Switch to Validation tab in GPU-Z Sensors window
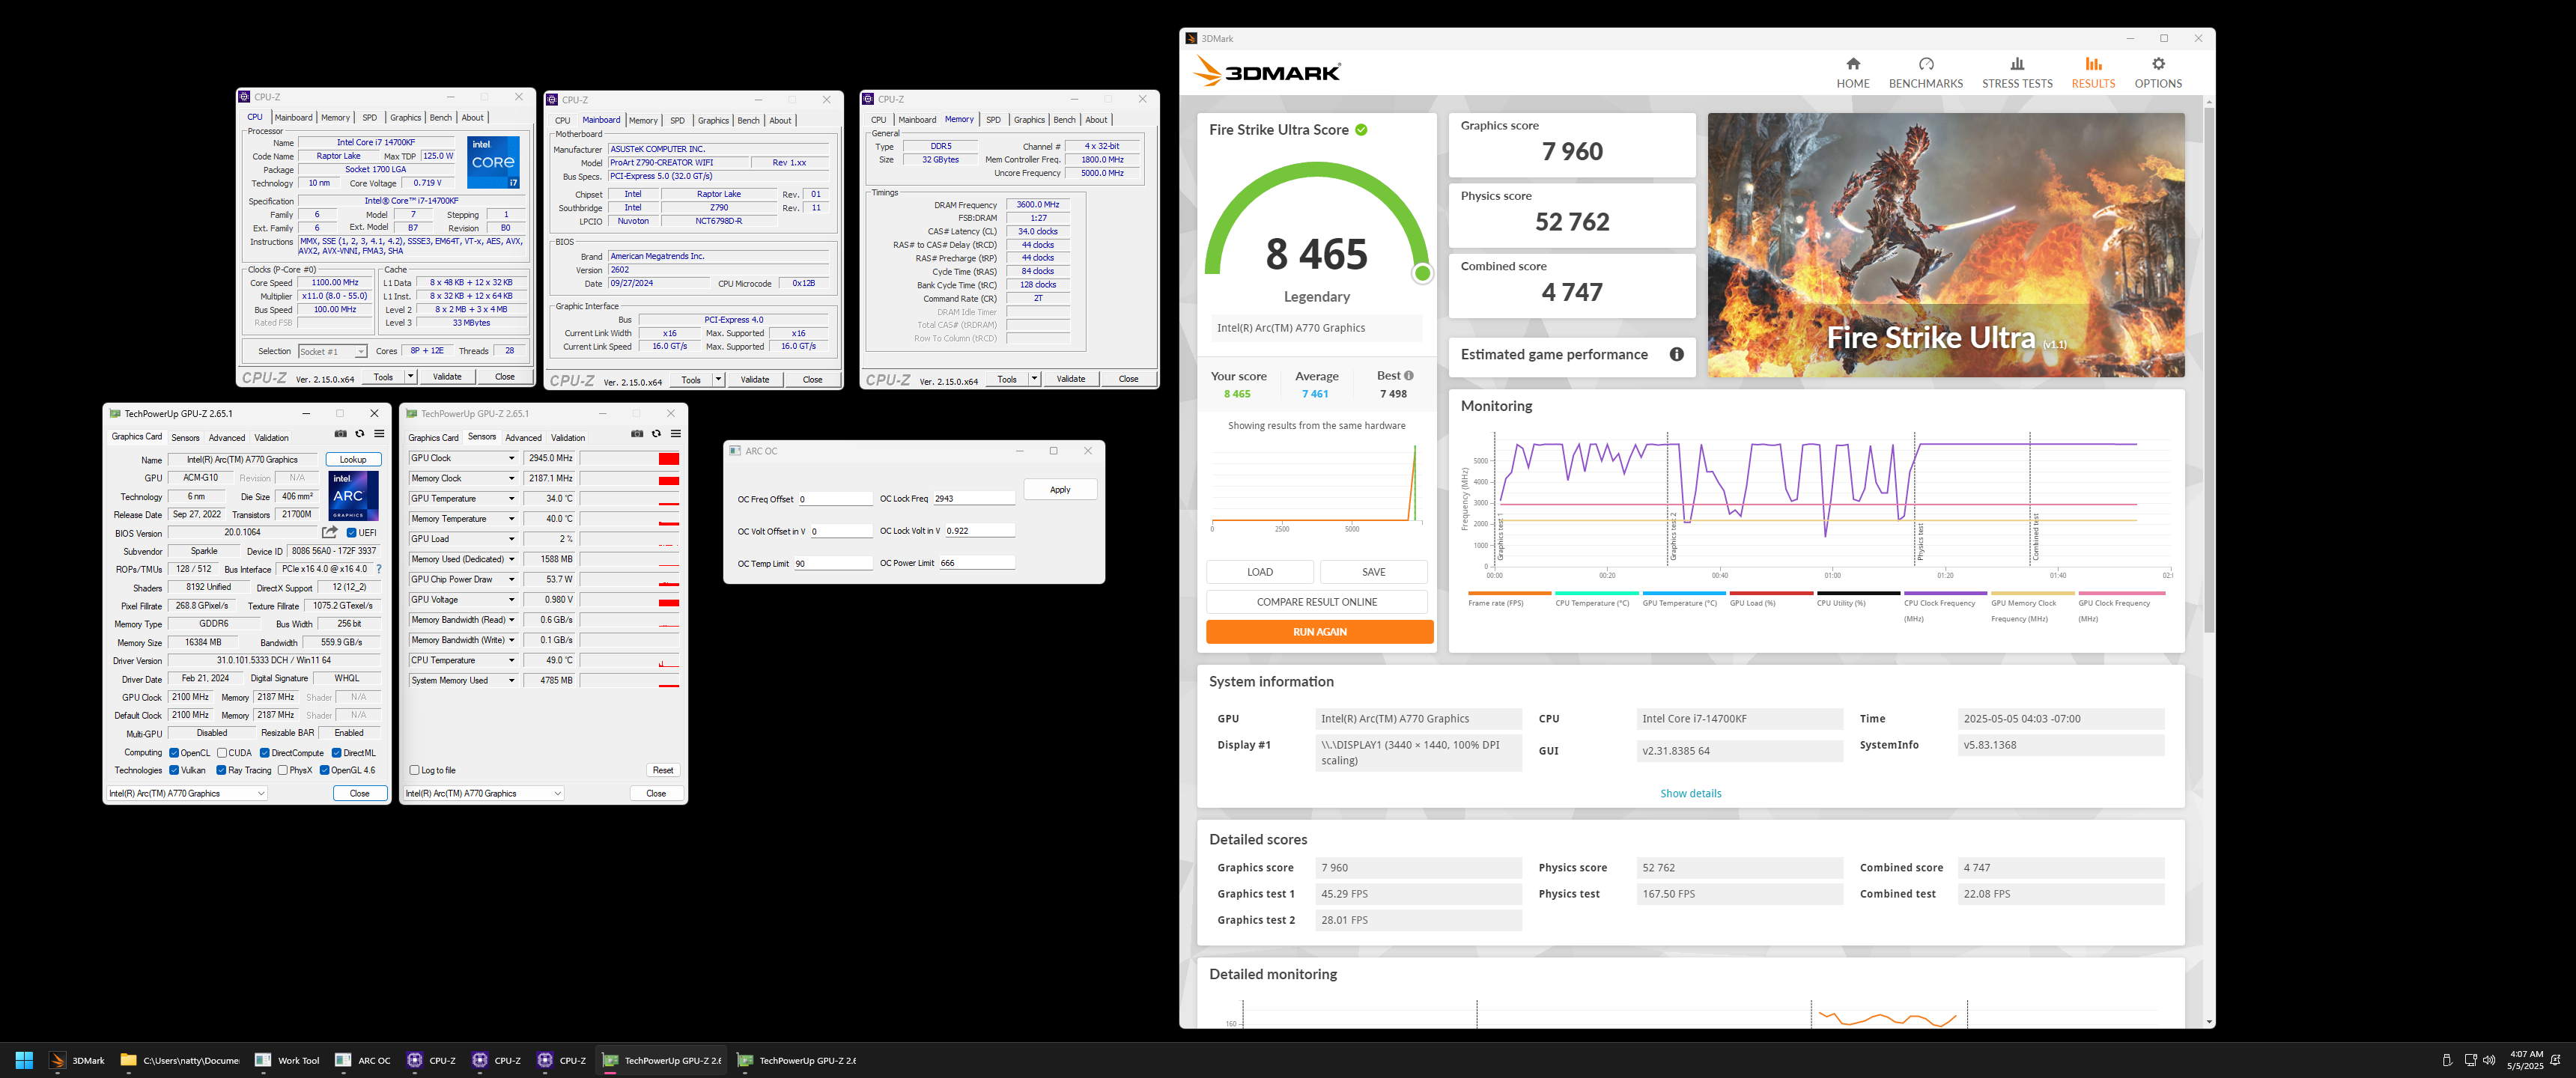The image size is (2576, 1078). pos(568,437)
